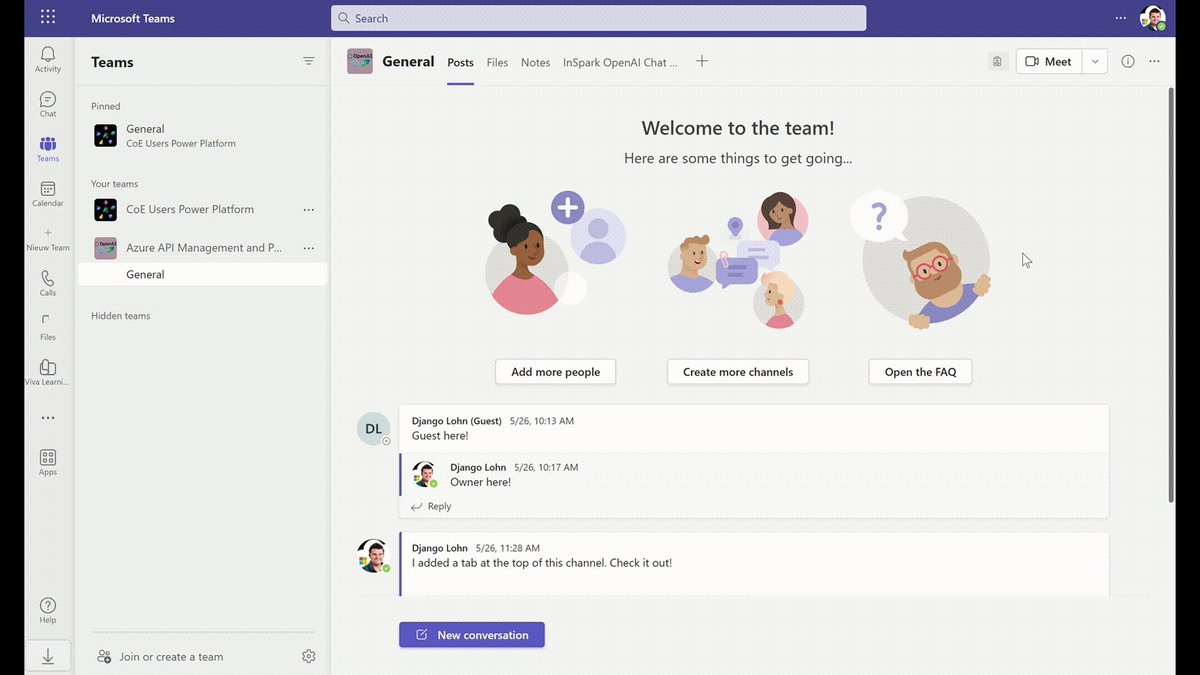Open the teams list filter icon

[x=308, y=62]
